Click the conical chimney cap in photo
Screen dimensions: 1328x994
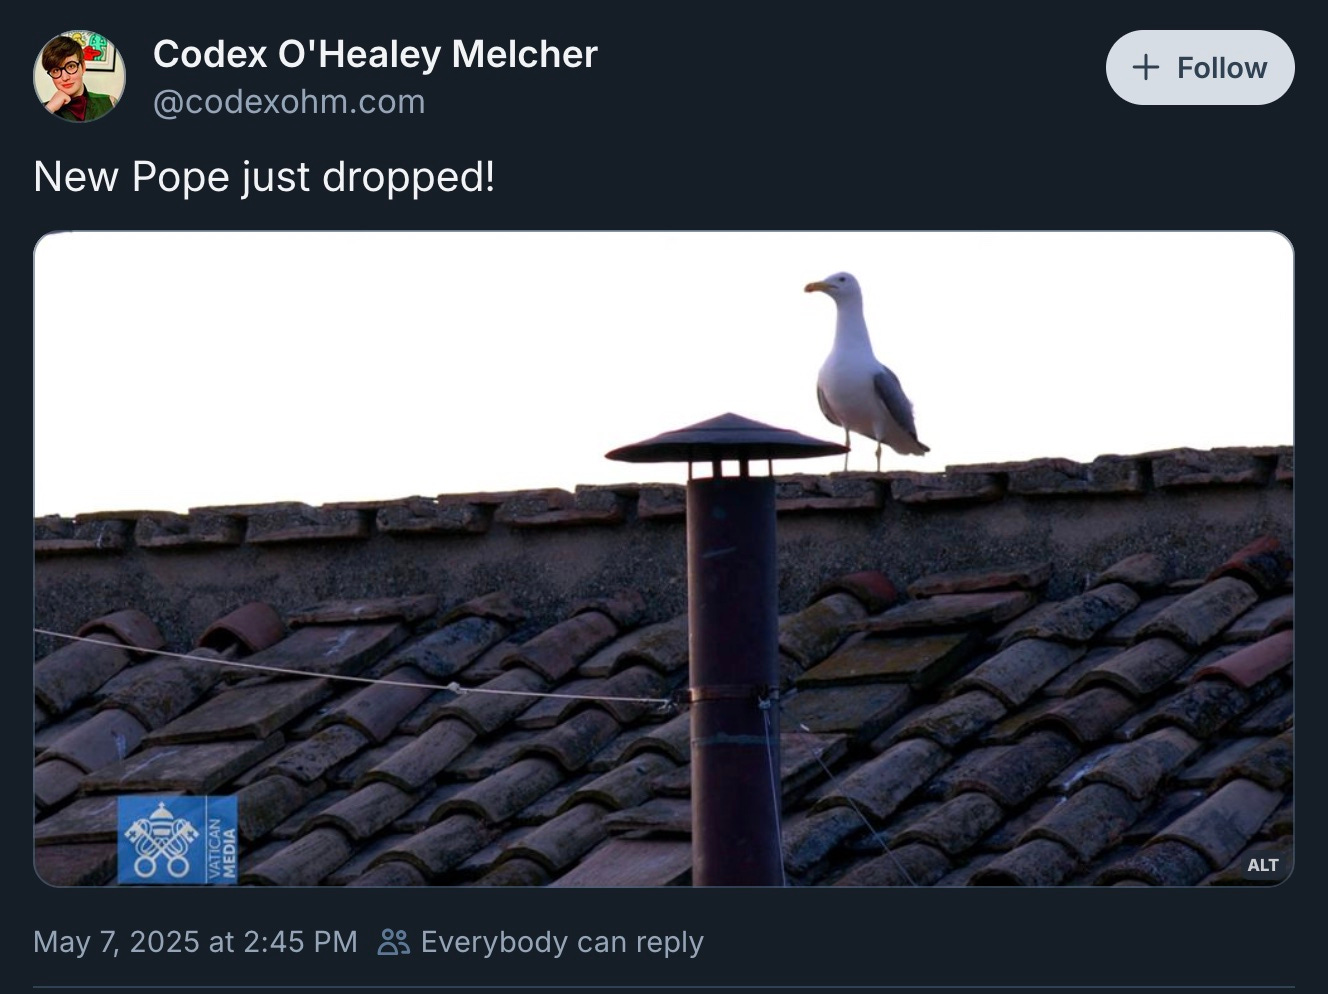(727, 438)
